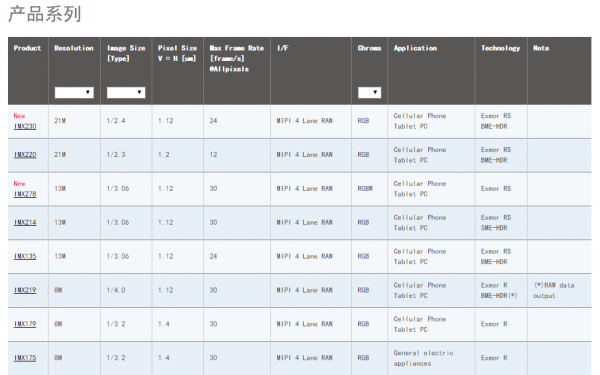Image resolution: width=600 pixels, height=375 pixels.
Task: Open the IMX175 product link
Action: tap(25, 358)
